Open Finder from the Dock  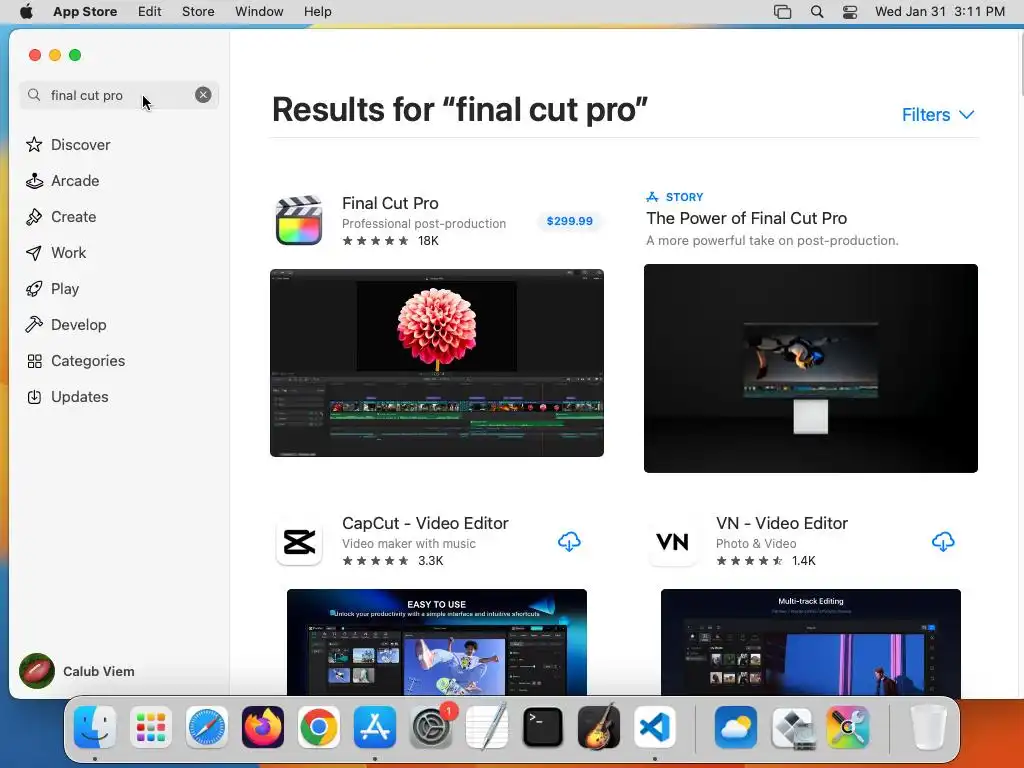(95, 727)
